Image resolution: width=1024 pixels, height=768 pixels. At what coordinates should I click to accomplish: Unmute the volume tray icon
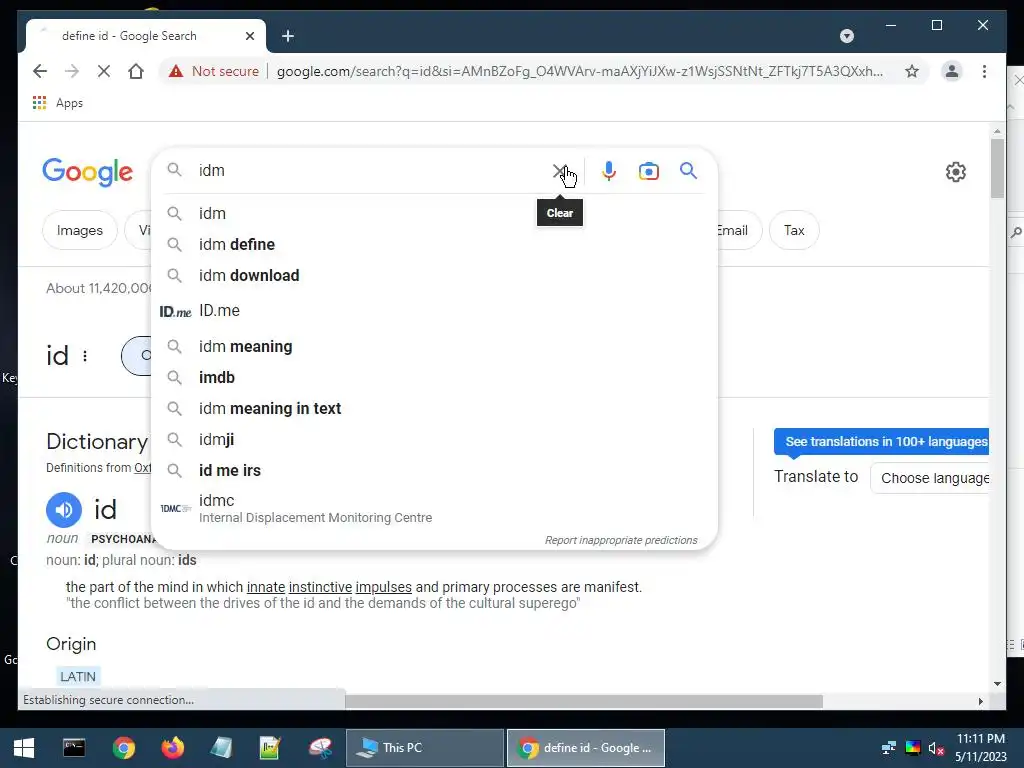point(936,748)
